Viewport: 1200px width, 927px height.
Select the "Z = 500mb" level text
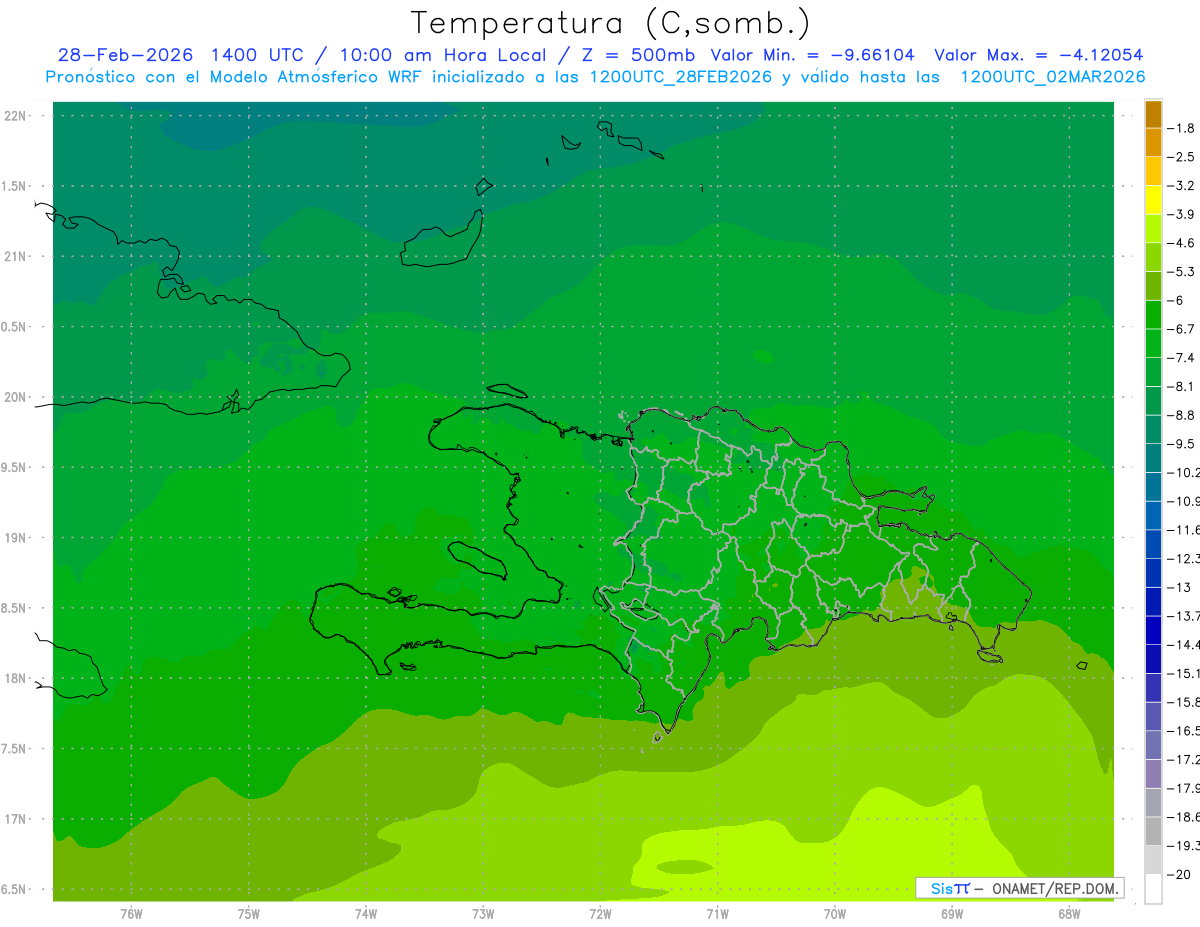pos(639,55)
